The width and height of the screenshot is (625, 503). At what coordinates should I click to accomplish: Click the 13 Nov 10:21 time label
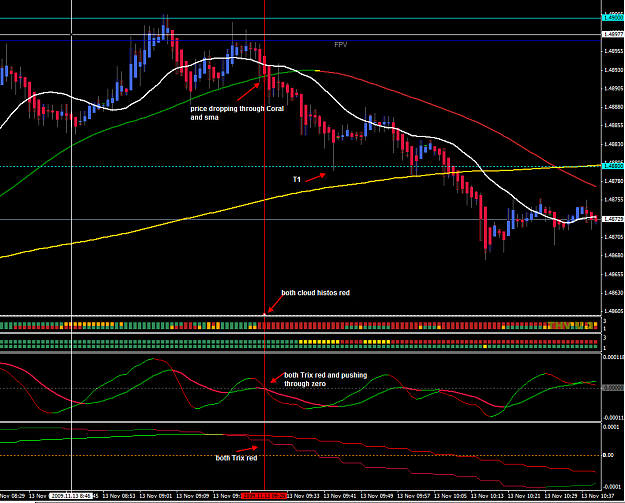(524, 496)
